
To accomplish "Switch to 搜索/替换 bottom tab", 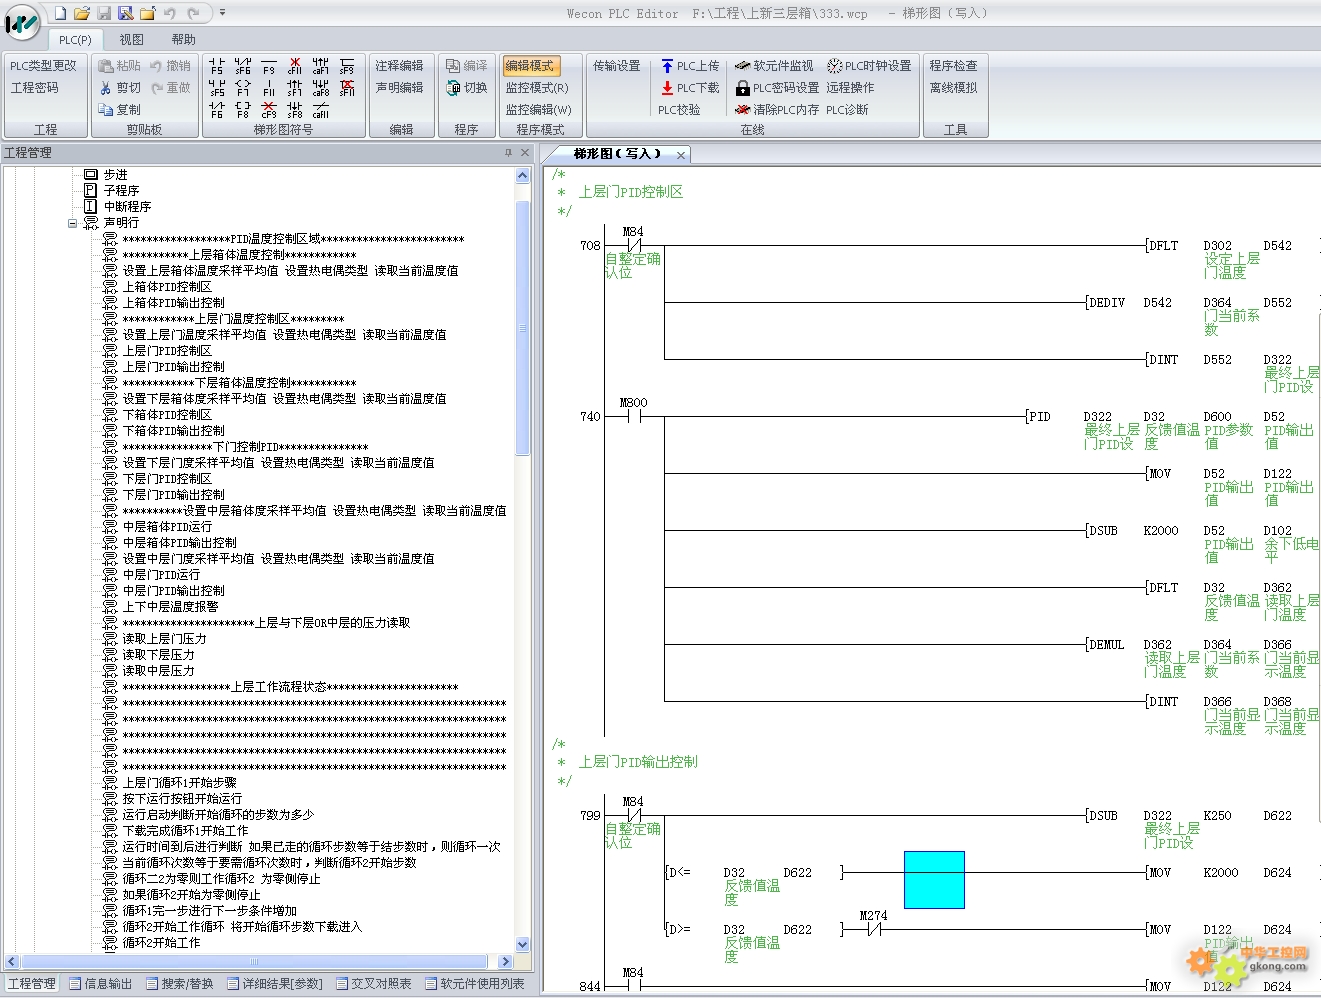I will pyautogui.click(x=180, y=984).
